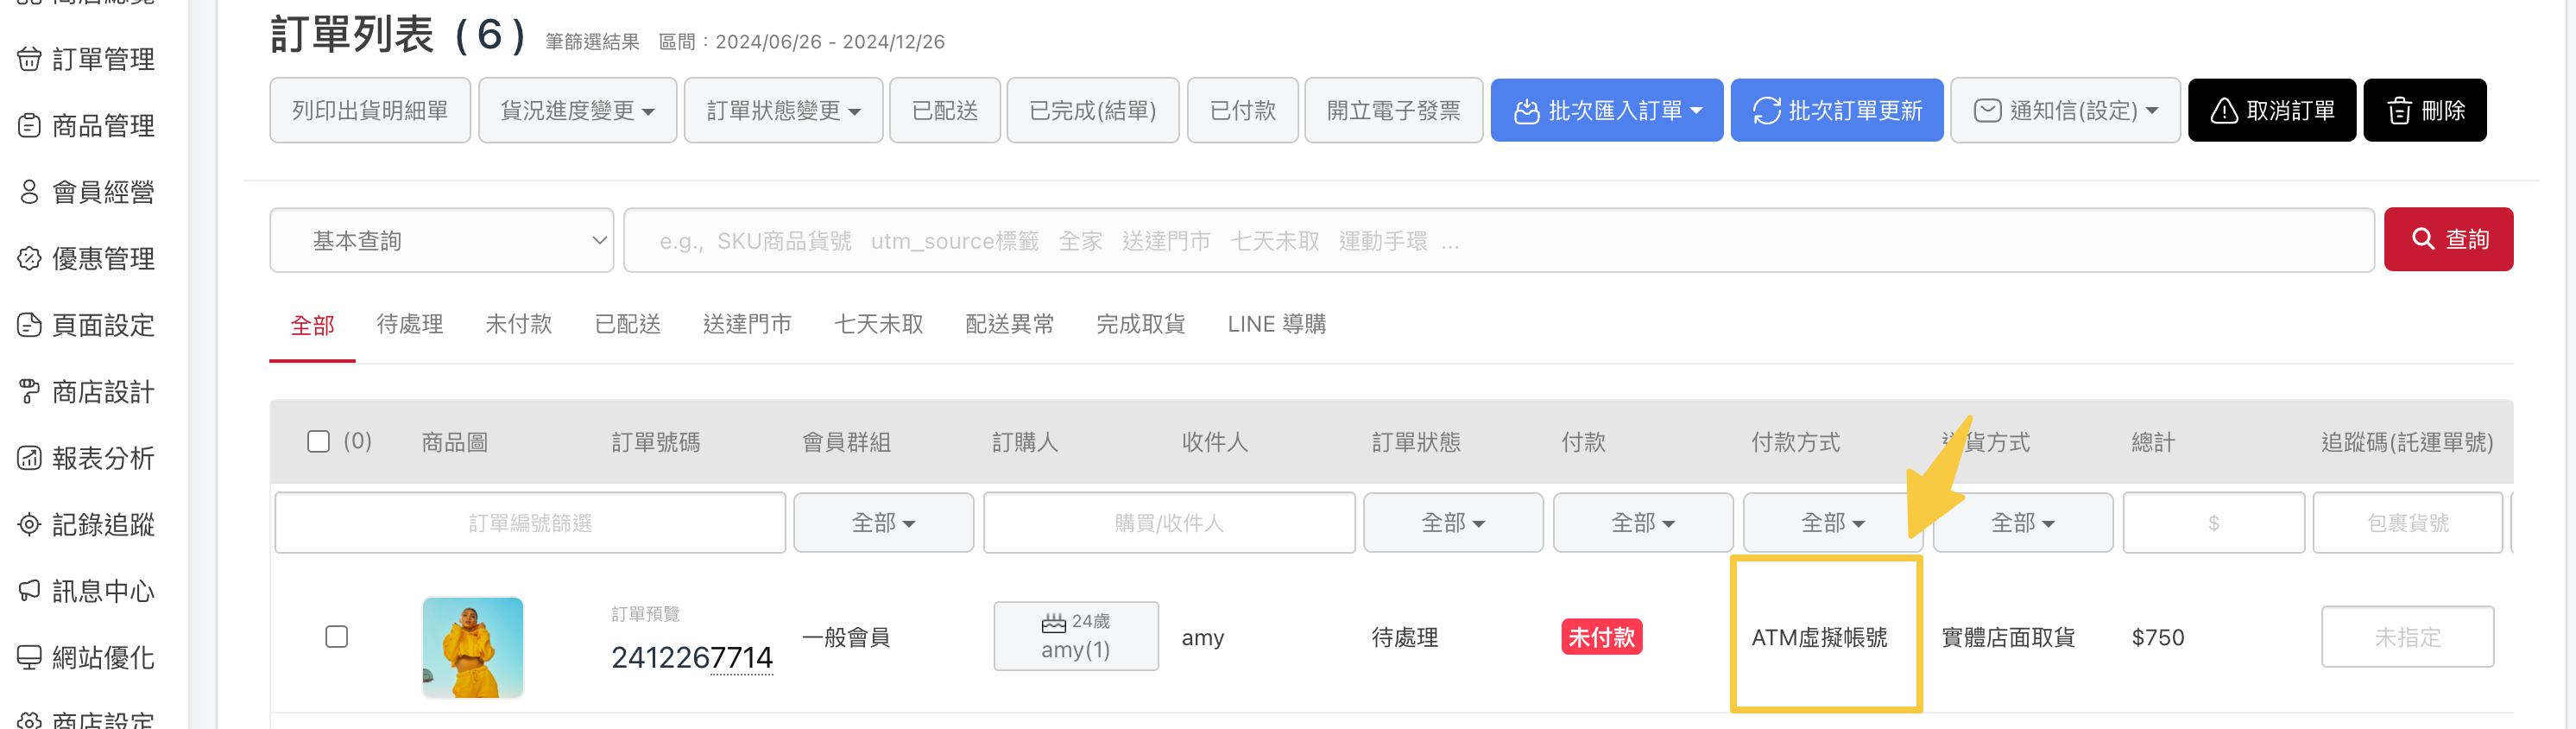
Task: Open 頁面設定 in the sidebar
Action: tap(86, 325)
